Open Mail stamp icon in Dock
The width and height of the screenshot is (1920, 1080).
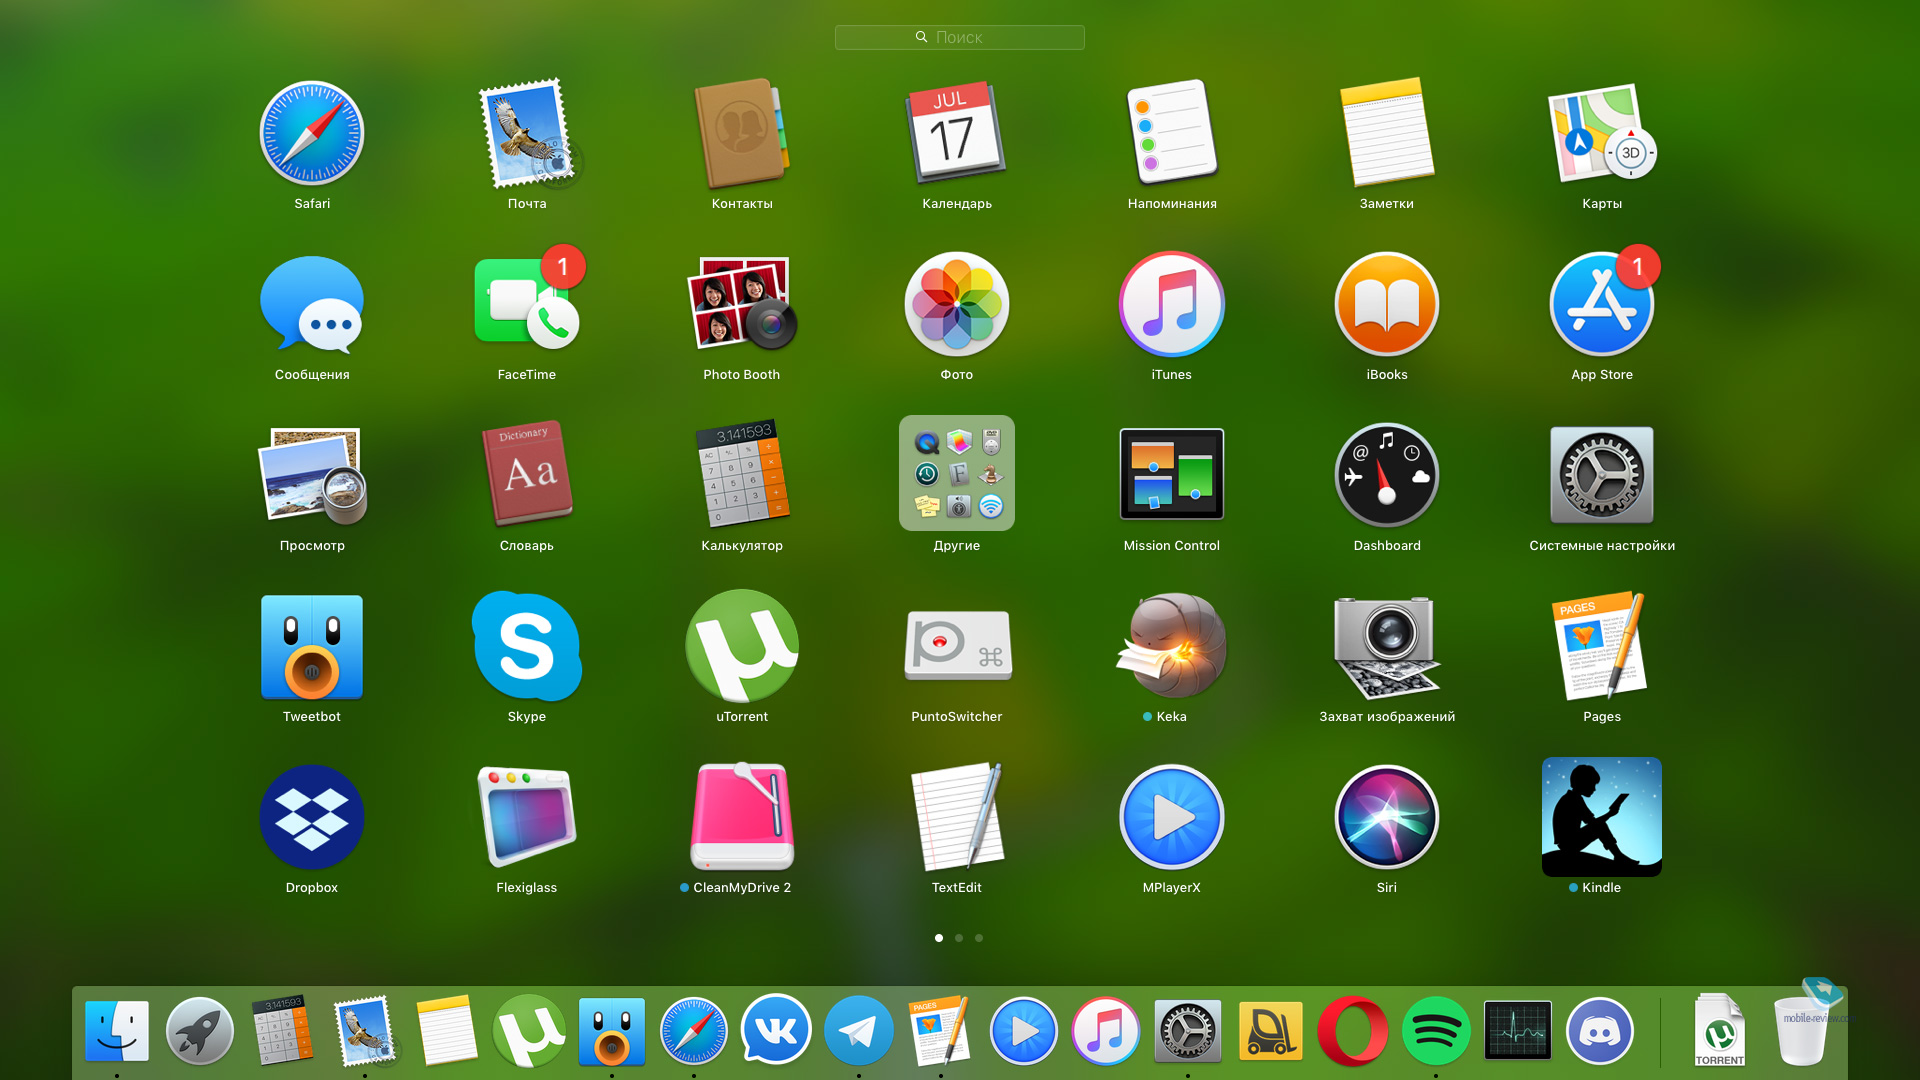pyautogui.click(x=364, y=1031)
